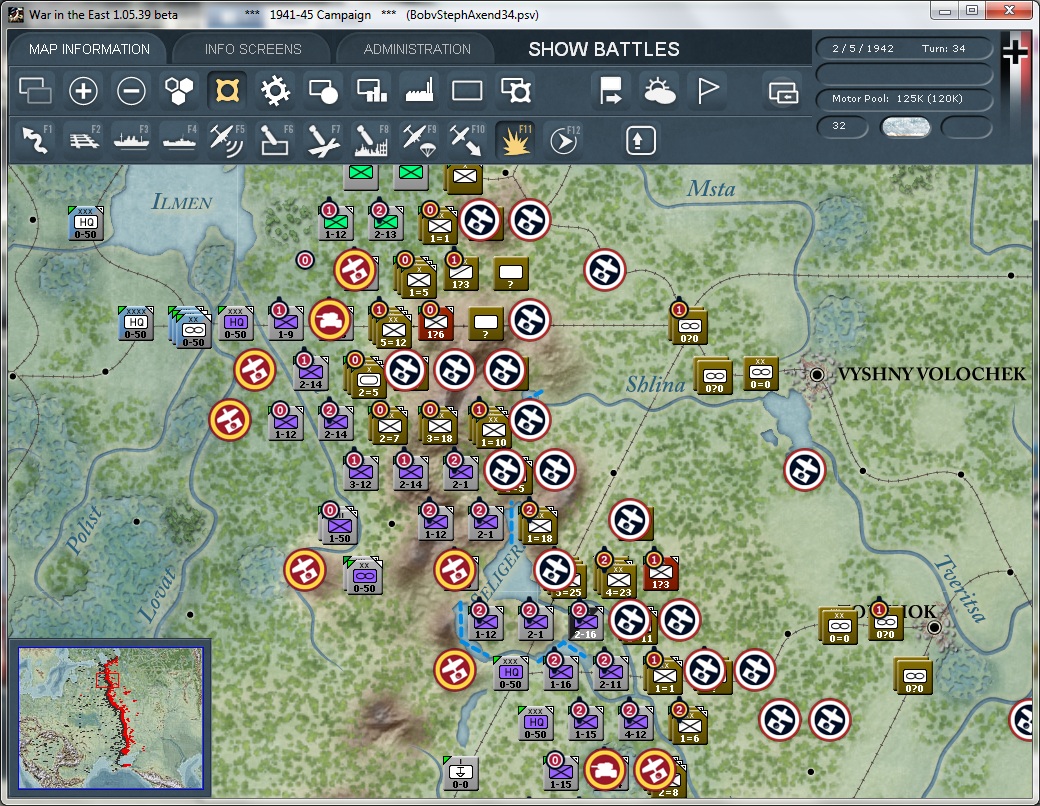Toggle the bar chart overlay icon

pyautogui.click(x=371, y=91)
